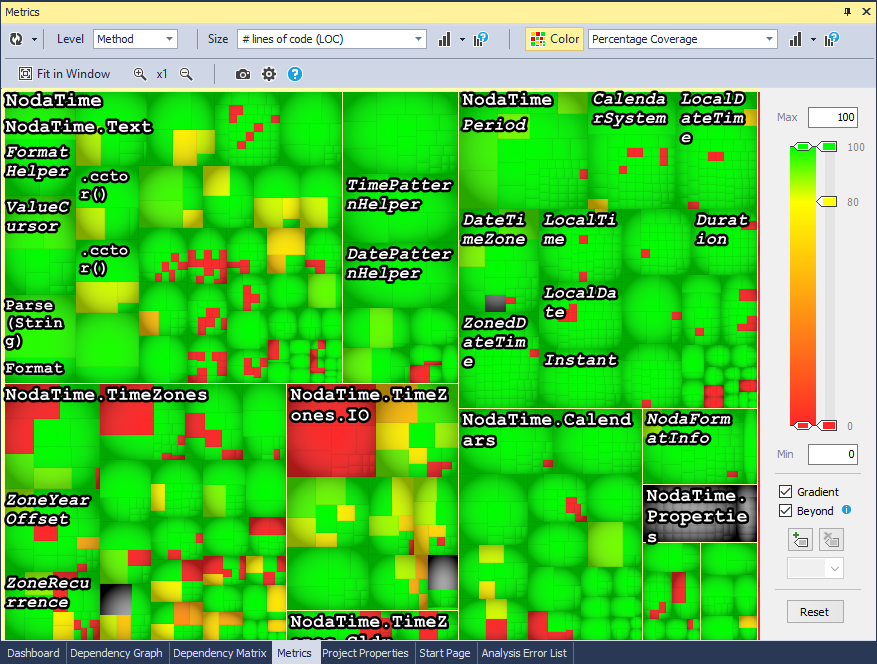This screenshot has width=877, height=664.
Task: Open the Size metric dropdown (lines of code)
Action: [x=332, y=39]
